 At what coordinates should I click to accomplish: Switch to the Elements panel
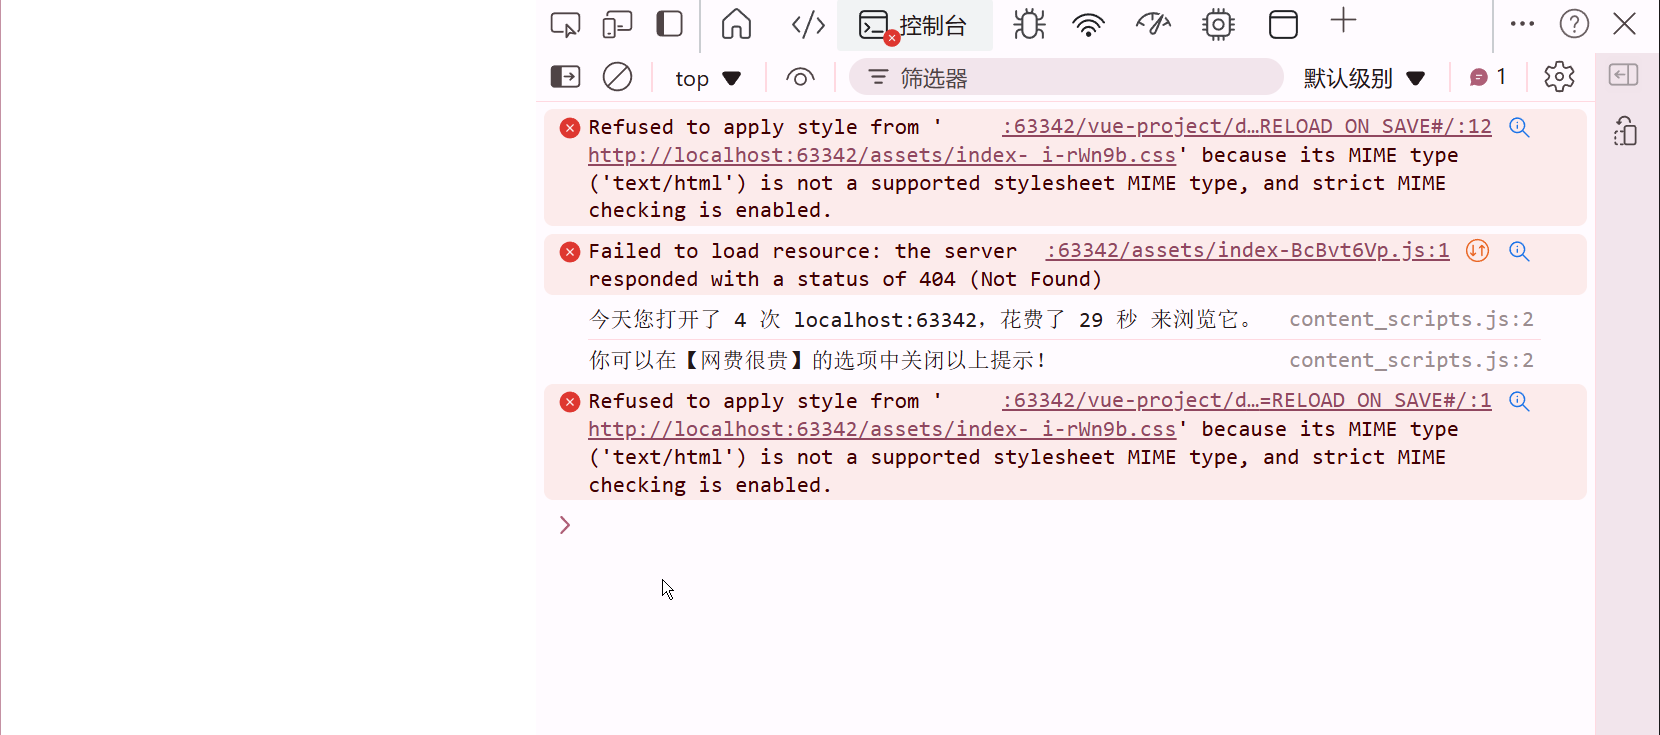(x=808, y=24)
